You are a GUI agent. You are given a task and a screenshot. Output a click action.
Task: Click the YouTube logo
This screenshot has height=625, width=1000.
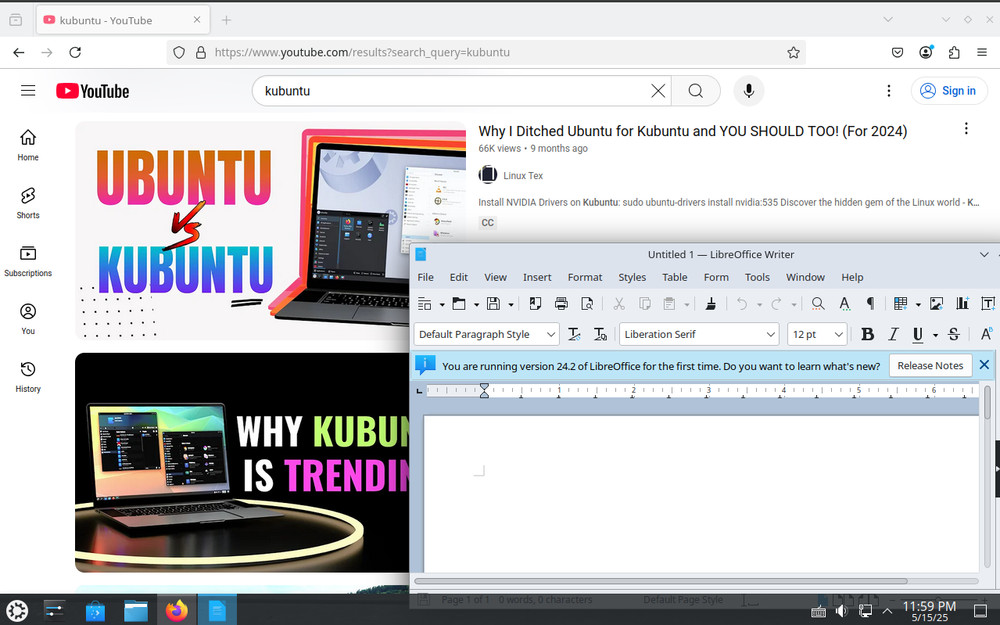pos(92,91)
